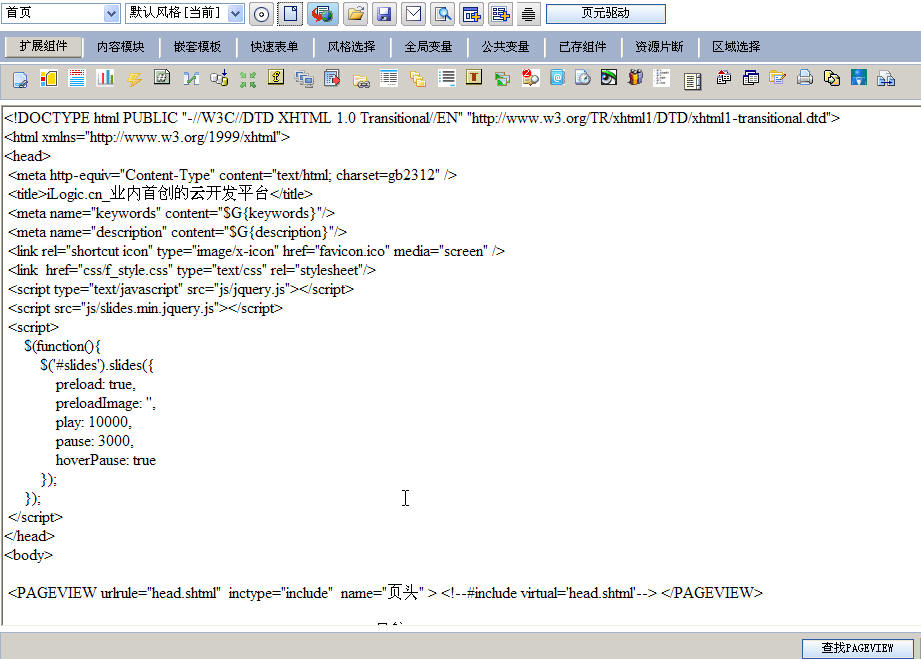Select the 全局变量 tab
The width and height of the screenshot is (921, 659).
tap(428, 47)
